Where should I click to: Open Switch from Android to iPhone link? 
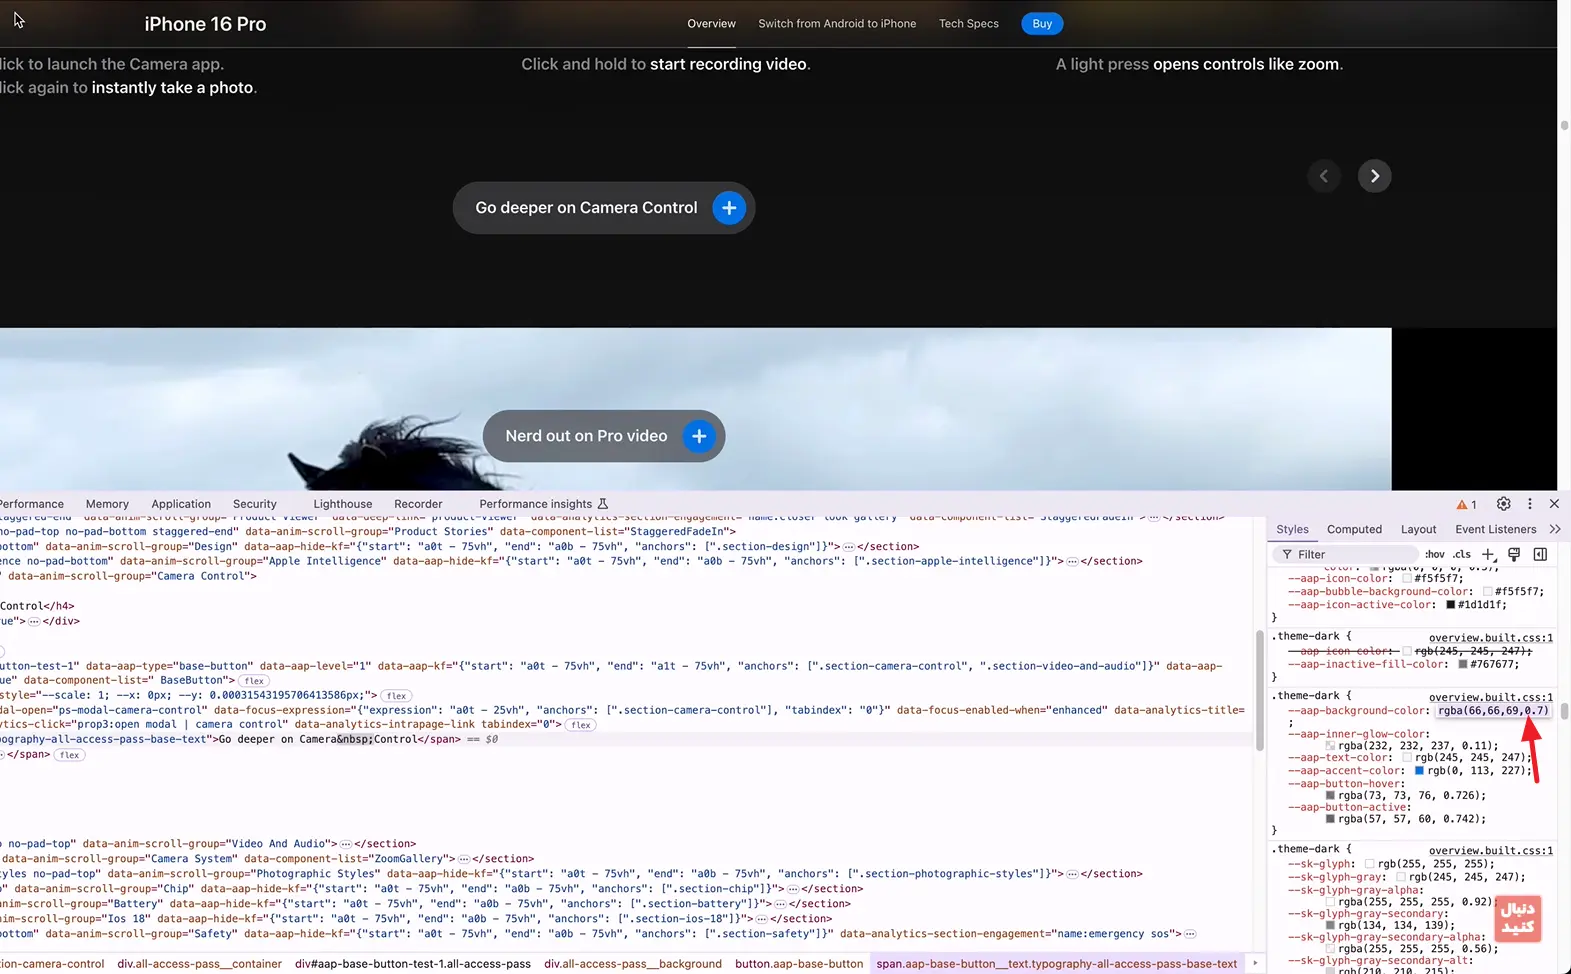click(837, 24)
